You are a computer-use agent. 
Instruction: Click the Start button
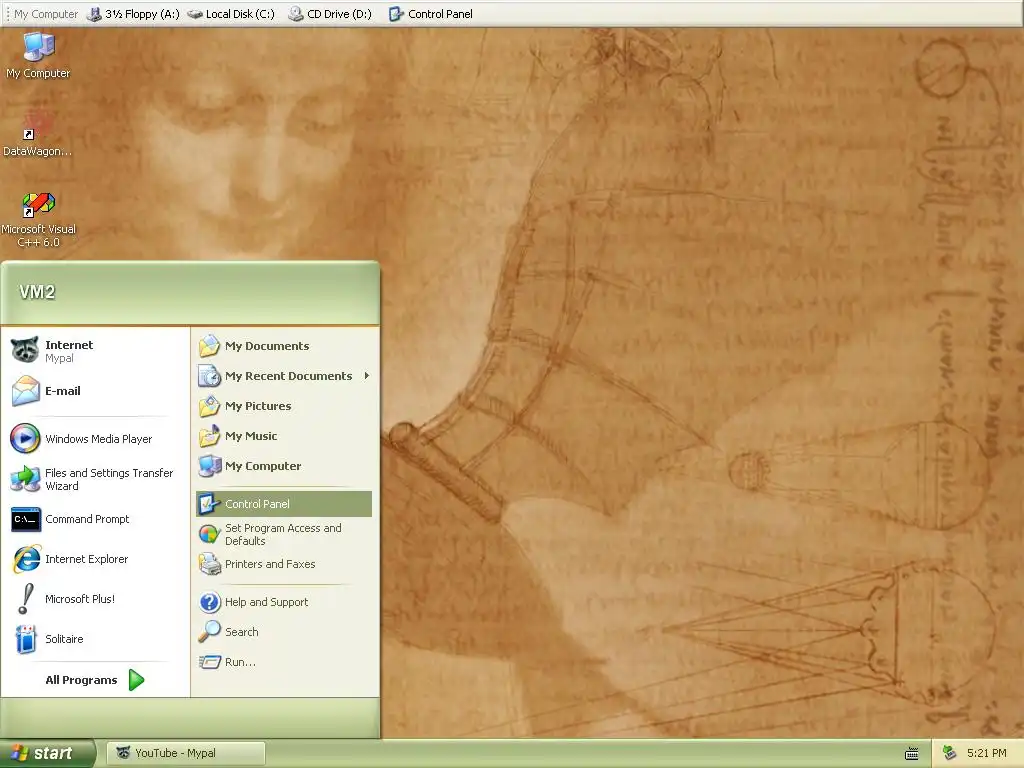pyautogui.click(x=47, y=754)
